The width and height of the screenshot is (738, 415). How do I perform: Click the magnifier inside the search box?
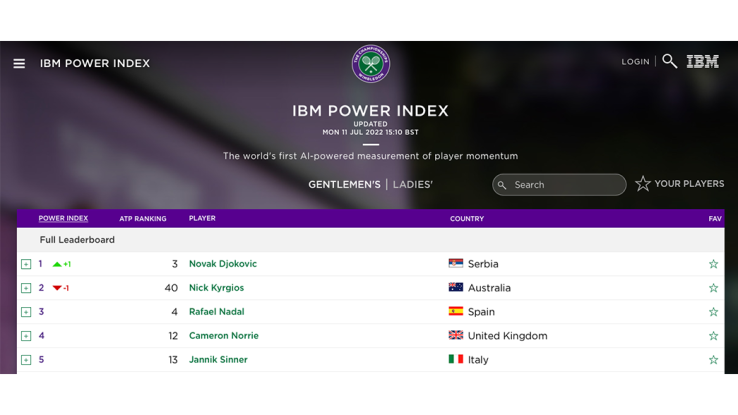click(x=502, y=185)
